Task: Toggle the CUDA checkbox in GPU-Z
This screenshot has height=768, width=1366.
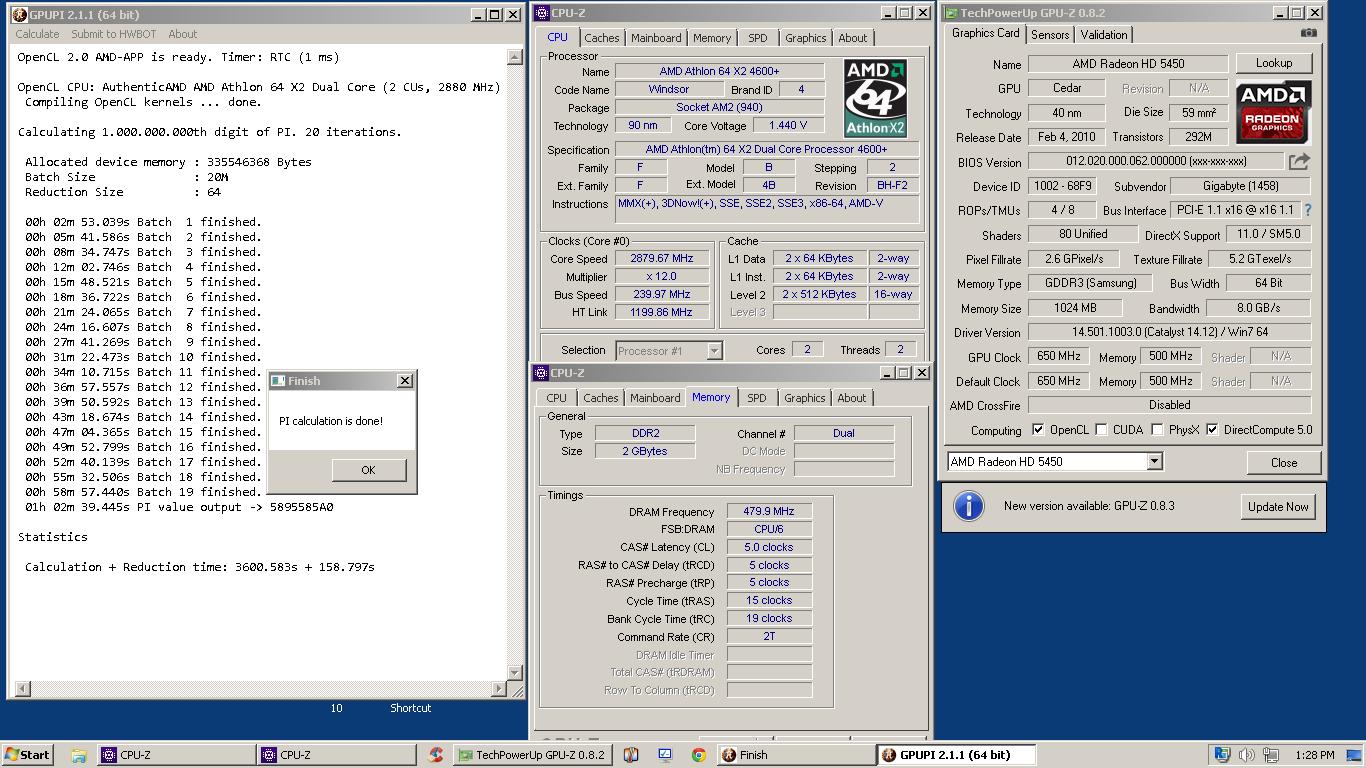Action: pyautogui.click(x=1101, y=430)
